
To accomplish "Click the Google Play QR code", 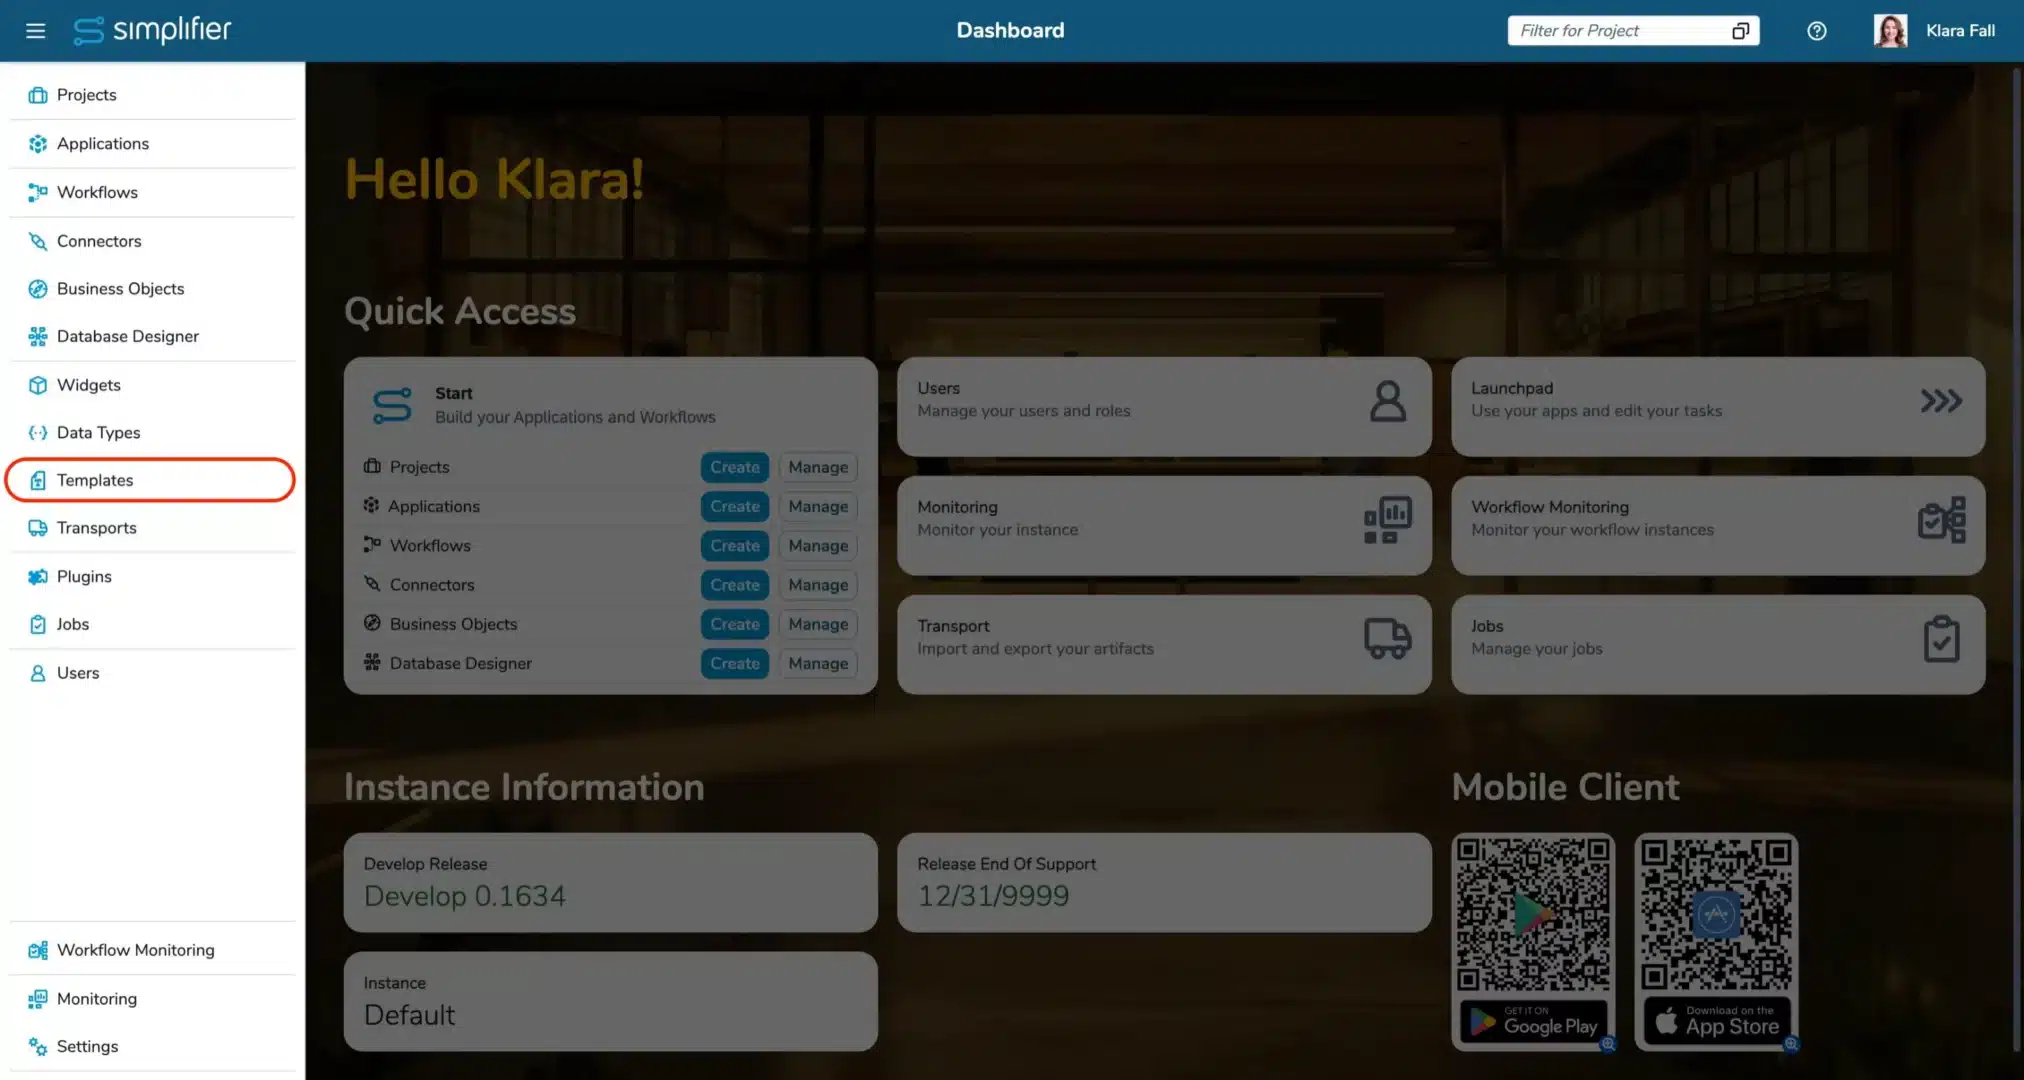I will [1532, 914].
